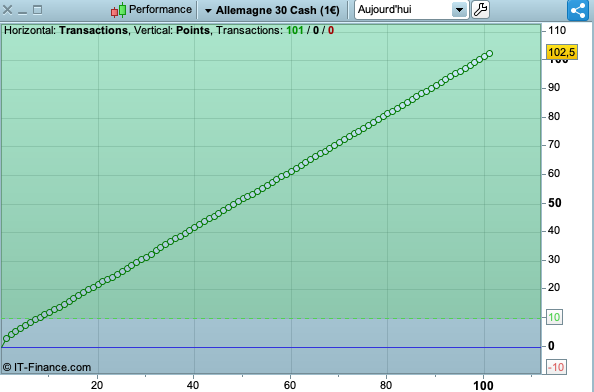The height and width of the screenshot is (392, 594).
Task: Close the Performance window with X
Action: pos(7,10)
